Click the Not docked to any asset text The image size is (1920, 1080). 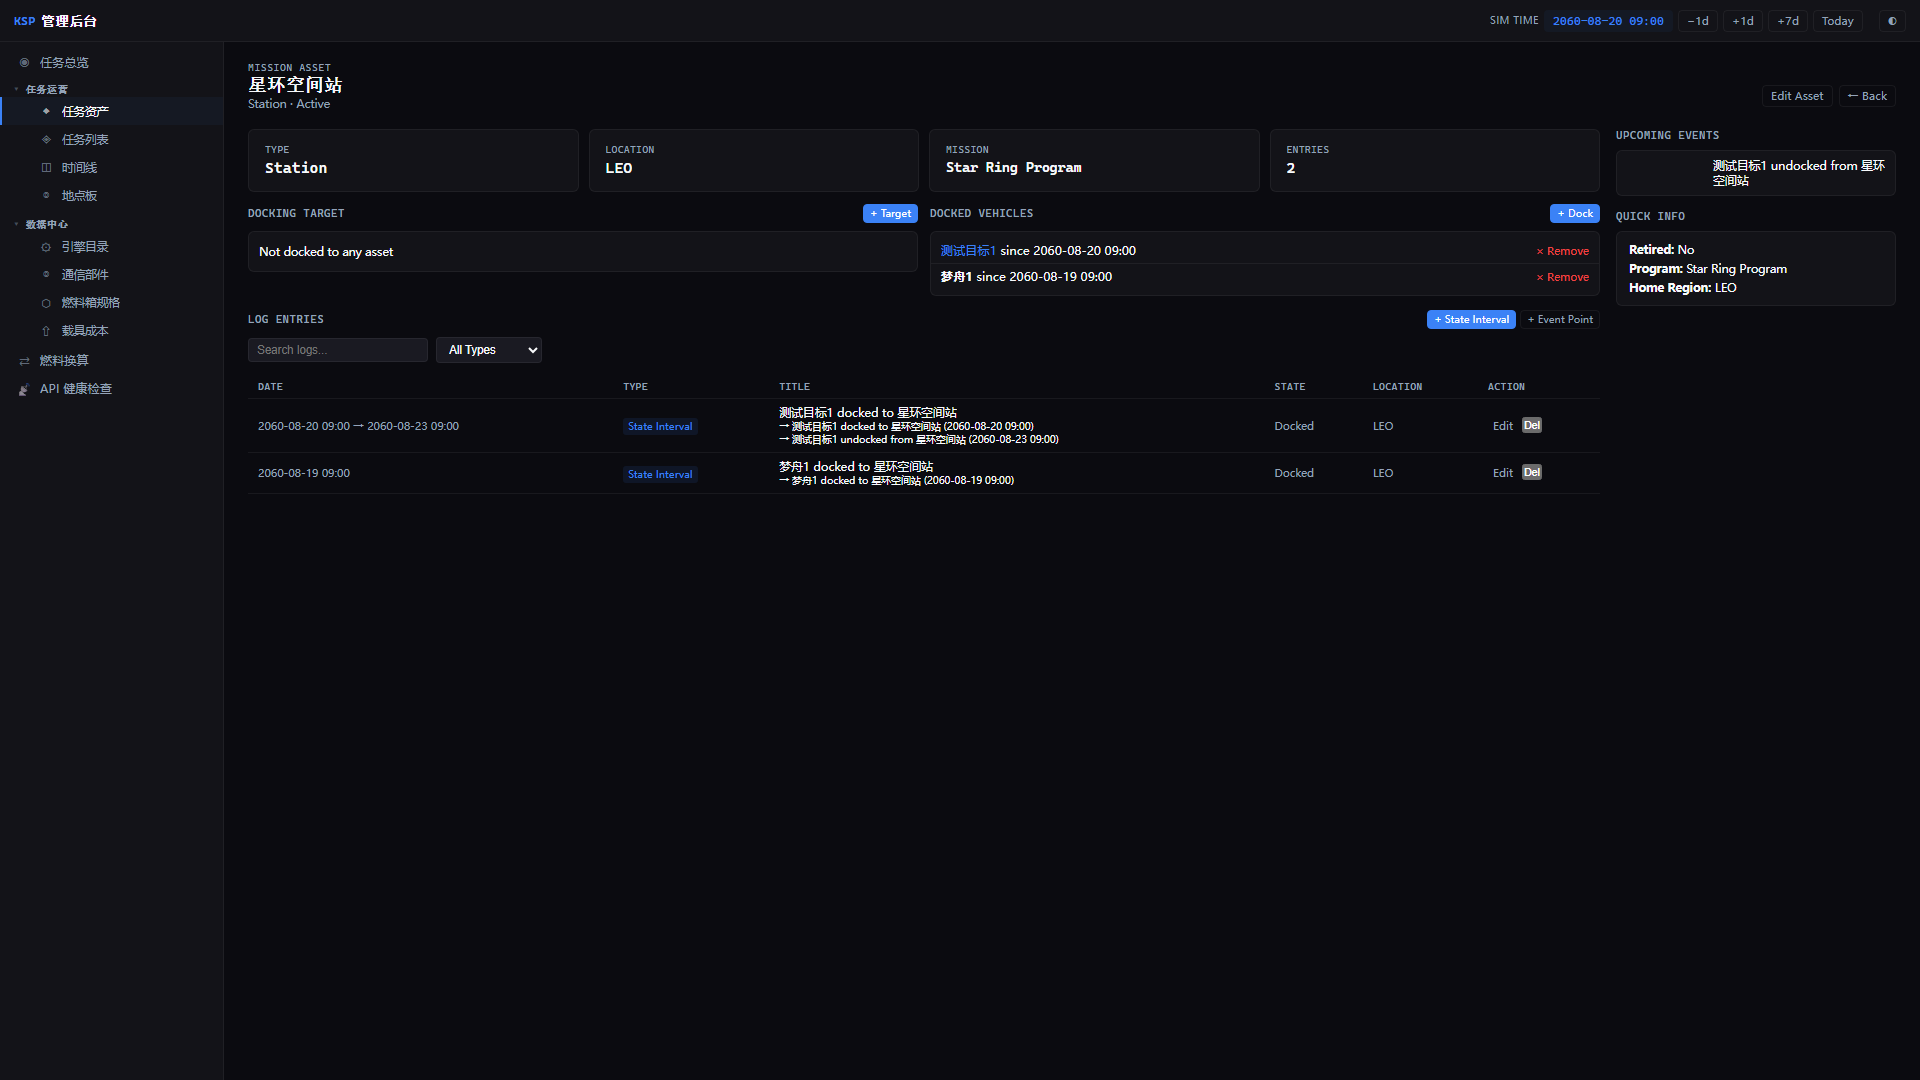[x=326, y=252]
